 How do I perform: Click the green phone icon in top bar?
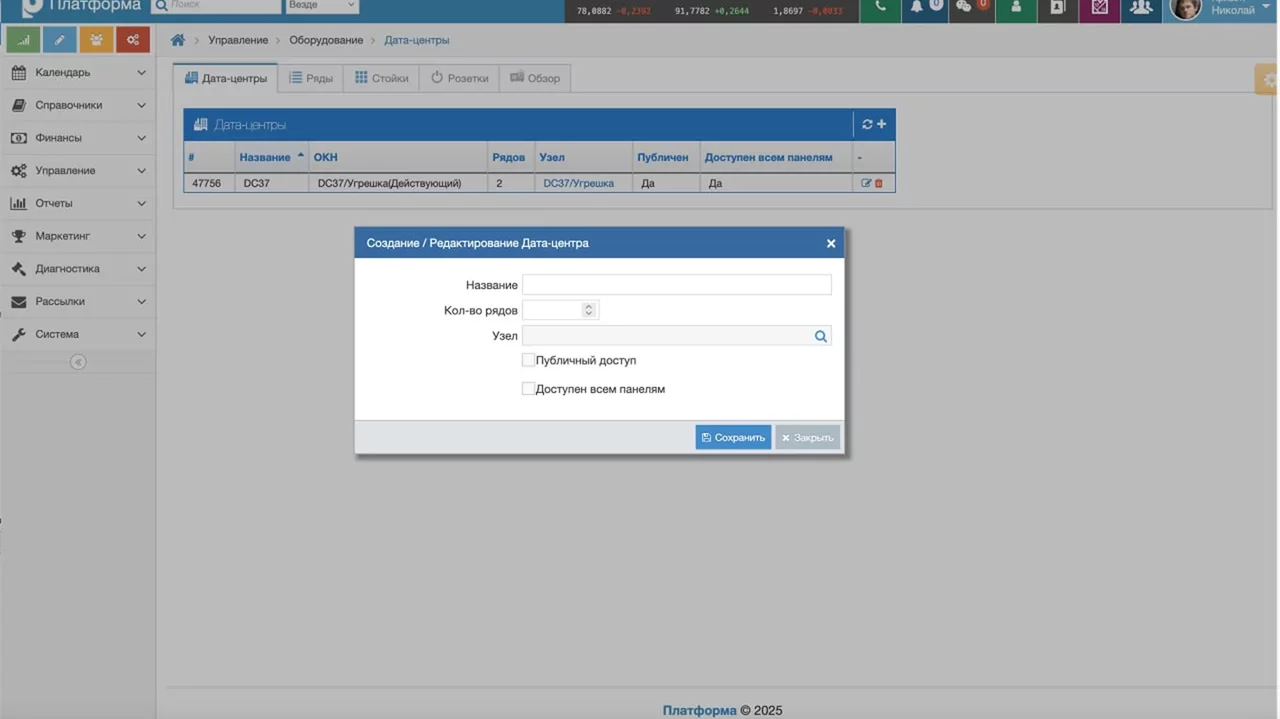(880, 8)
